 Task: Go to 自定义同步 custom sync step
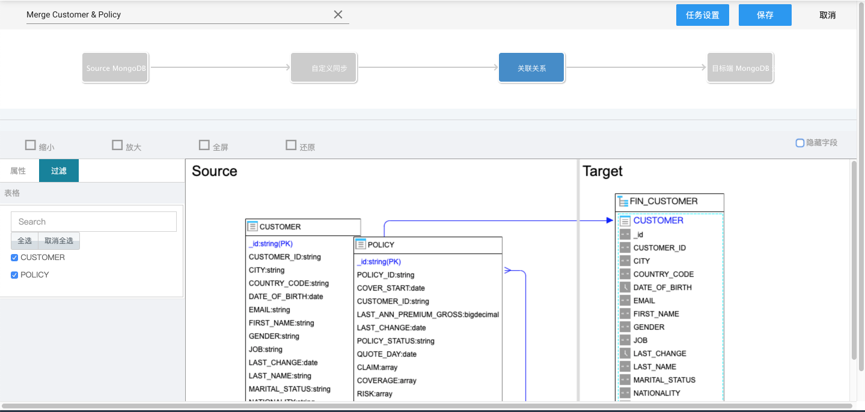tap(324, 68)
